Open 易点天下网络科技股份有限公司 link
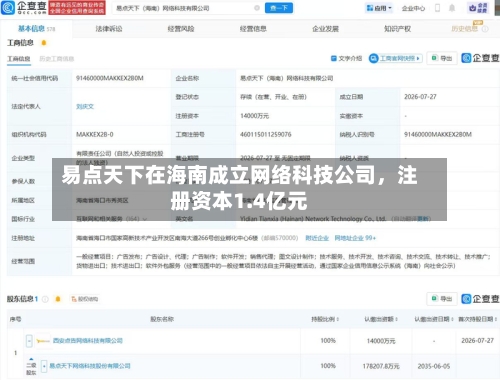 [x=90, y=366]
